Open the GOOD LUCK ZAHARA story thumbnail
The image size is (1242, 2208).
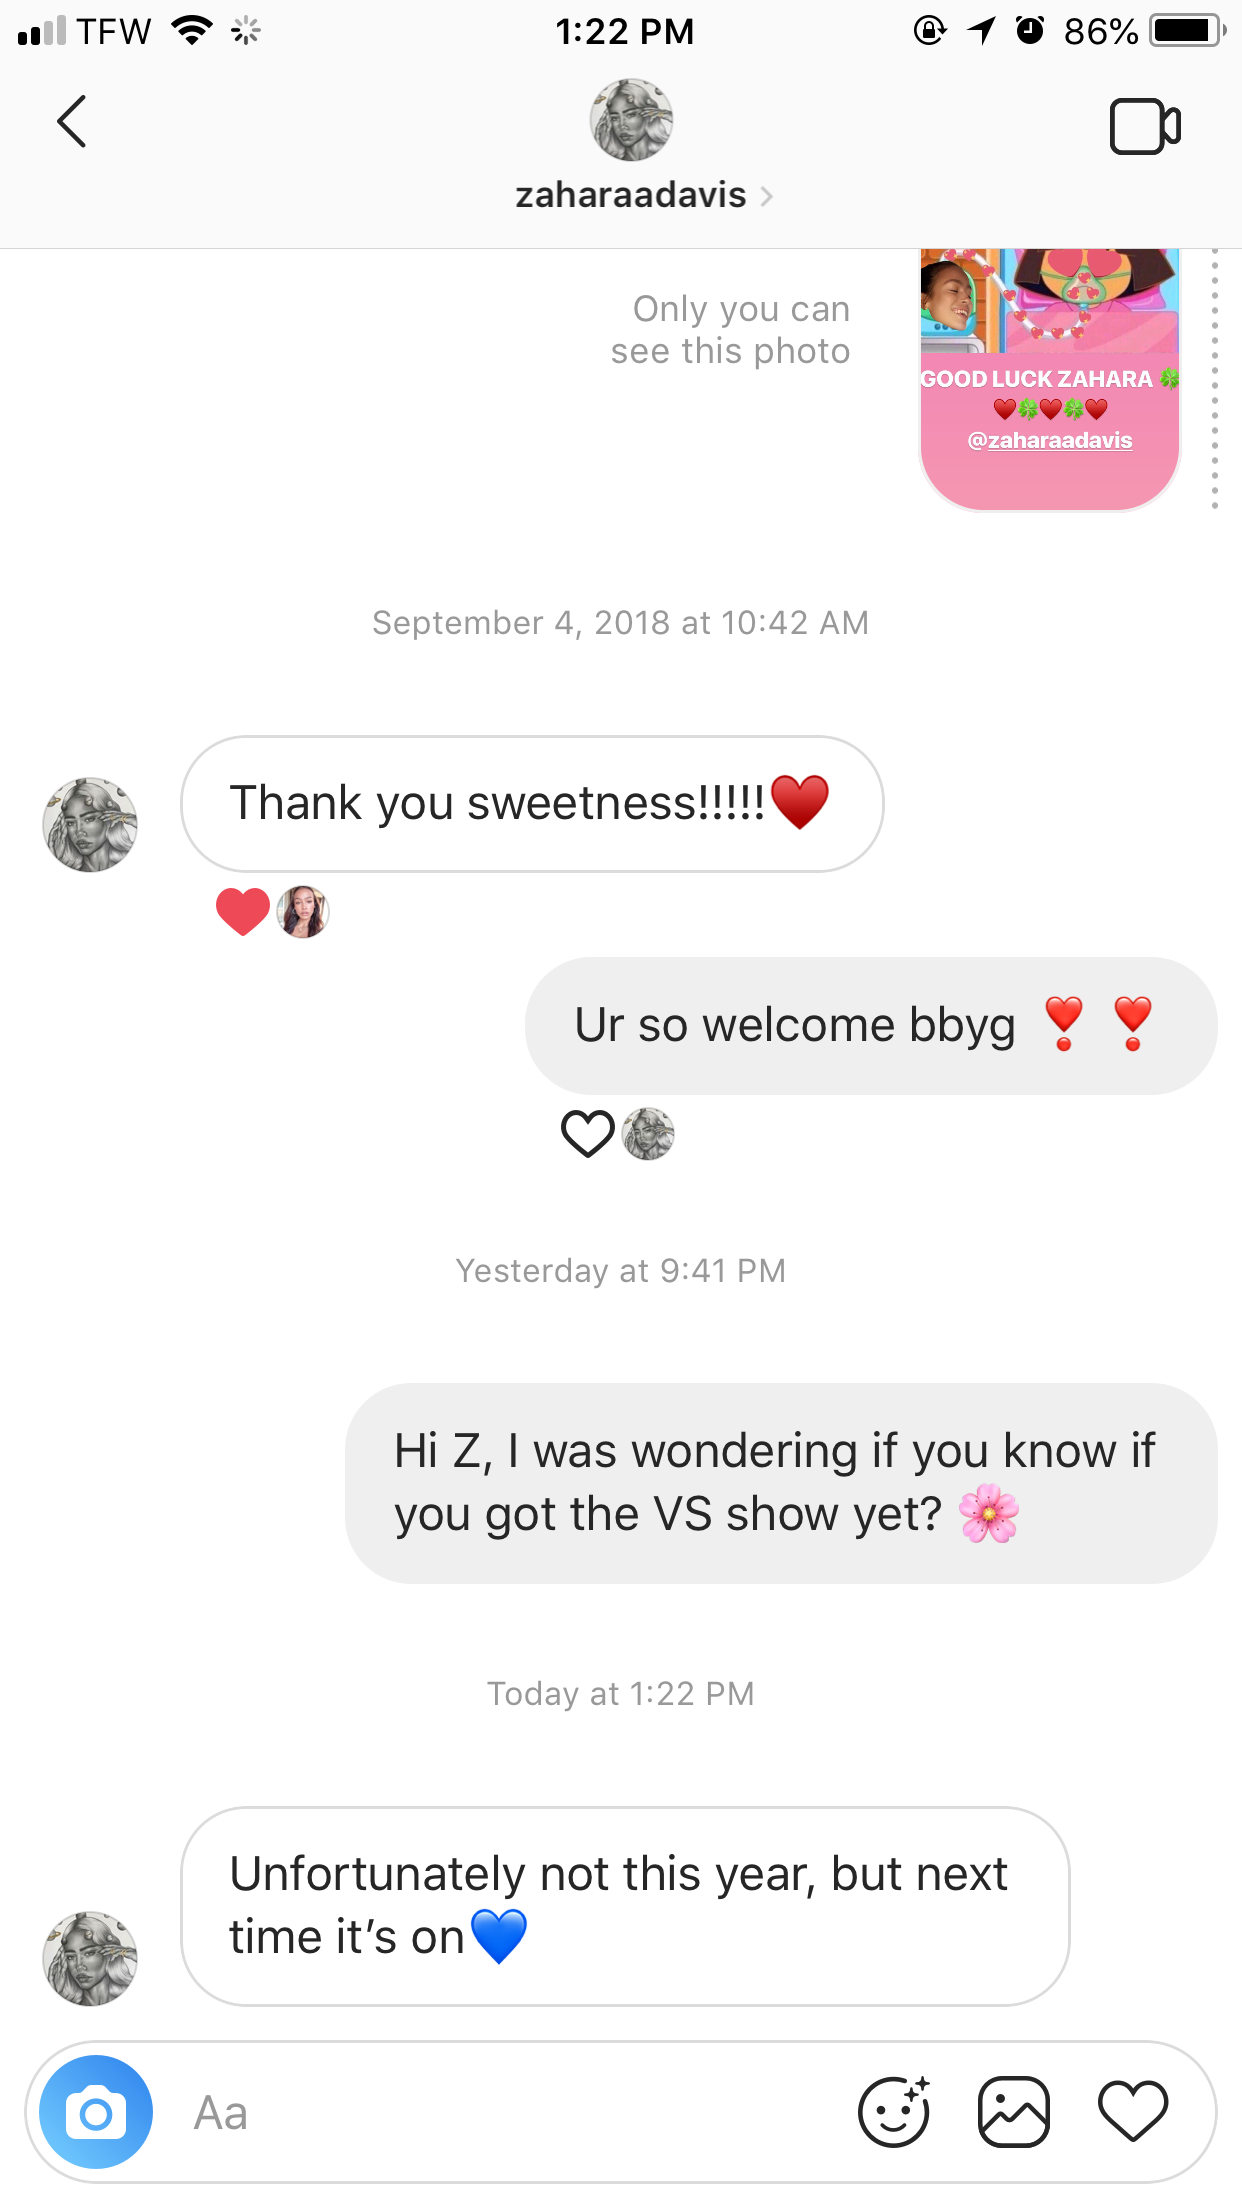coord(1050,380)
